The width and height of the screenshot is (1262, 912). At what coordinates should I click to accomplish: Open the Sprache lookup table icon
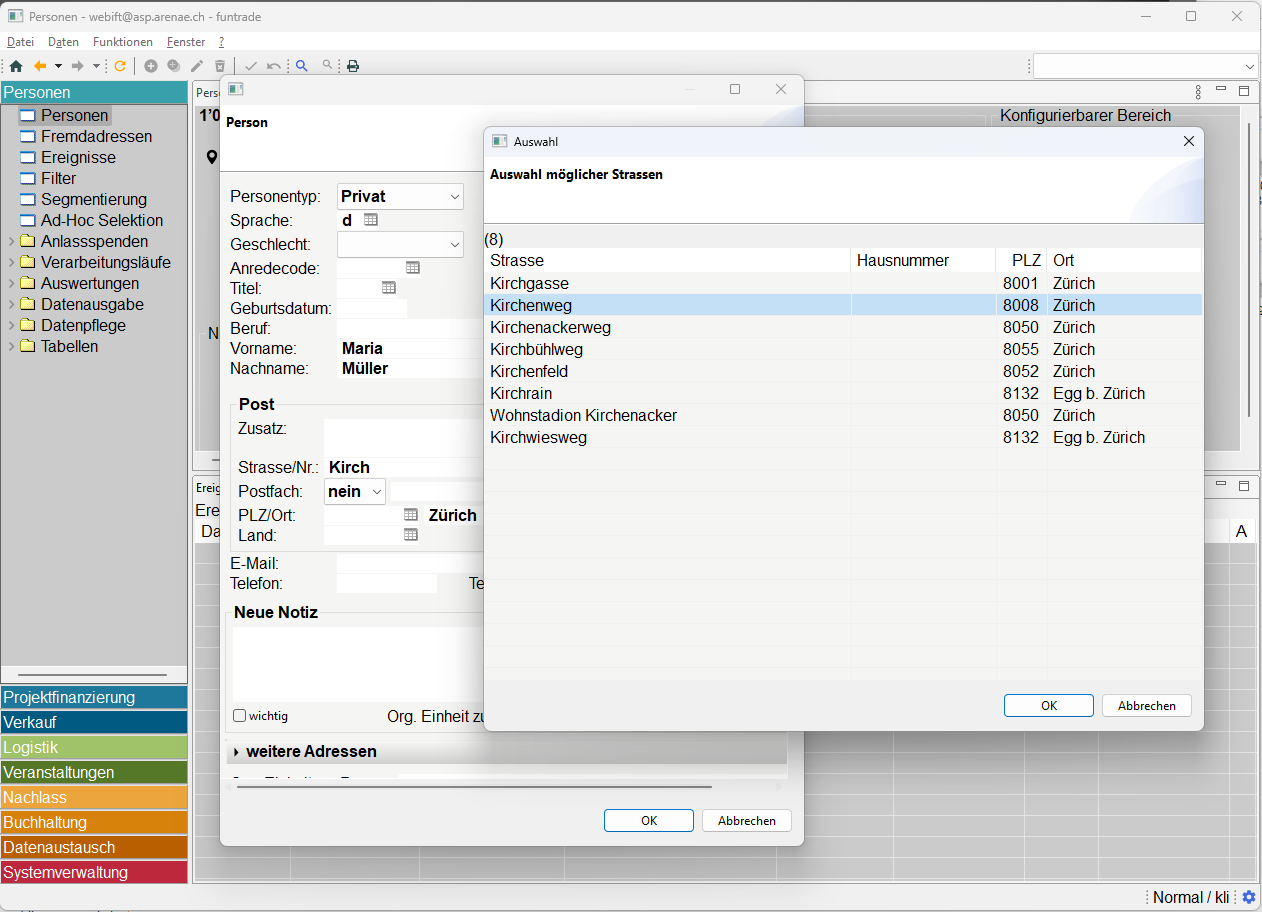371,220
